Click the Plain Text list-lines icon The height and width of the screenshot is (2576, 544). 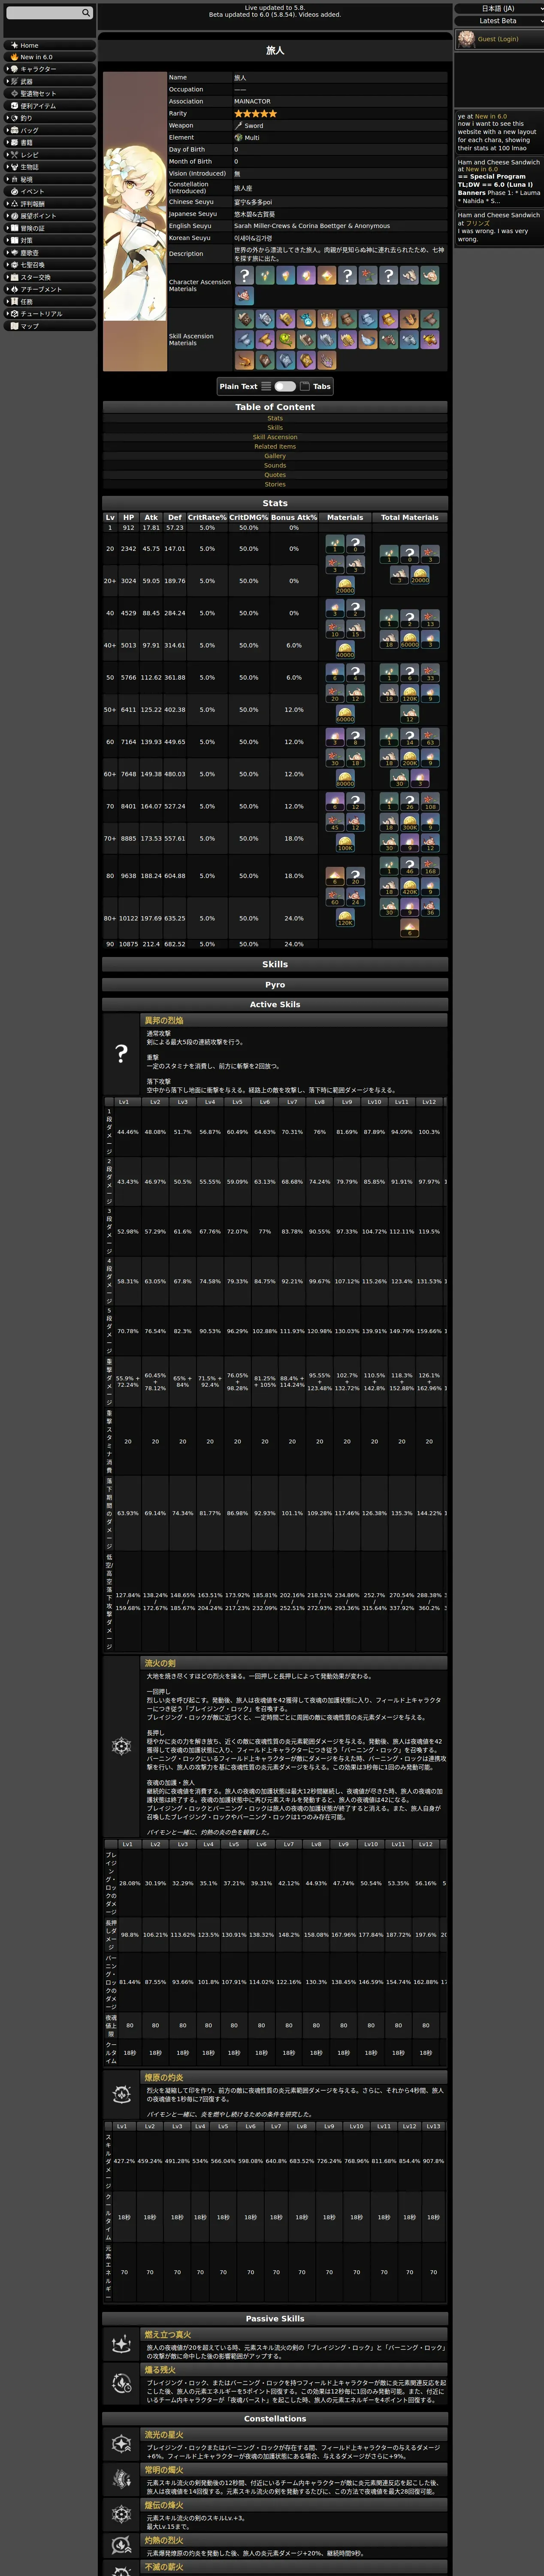pos(266,386)
